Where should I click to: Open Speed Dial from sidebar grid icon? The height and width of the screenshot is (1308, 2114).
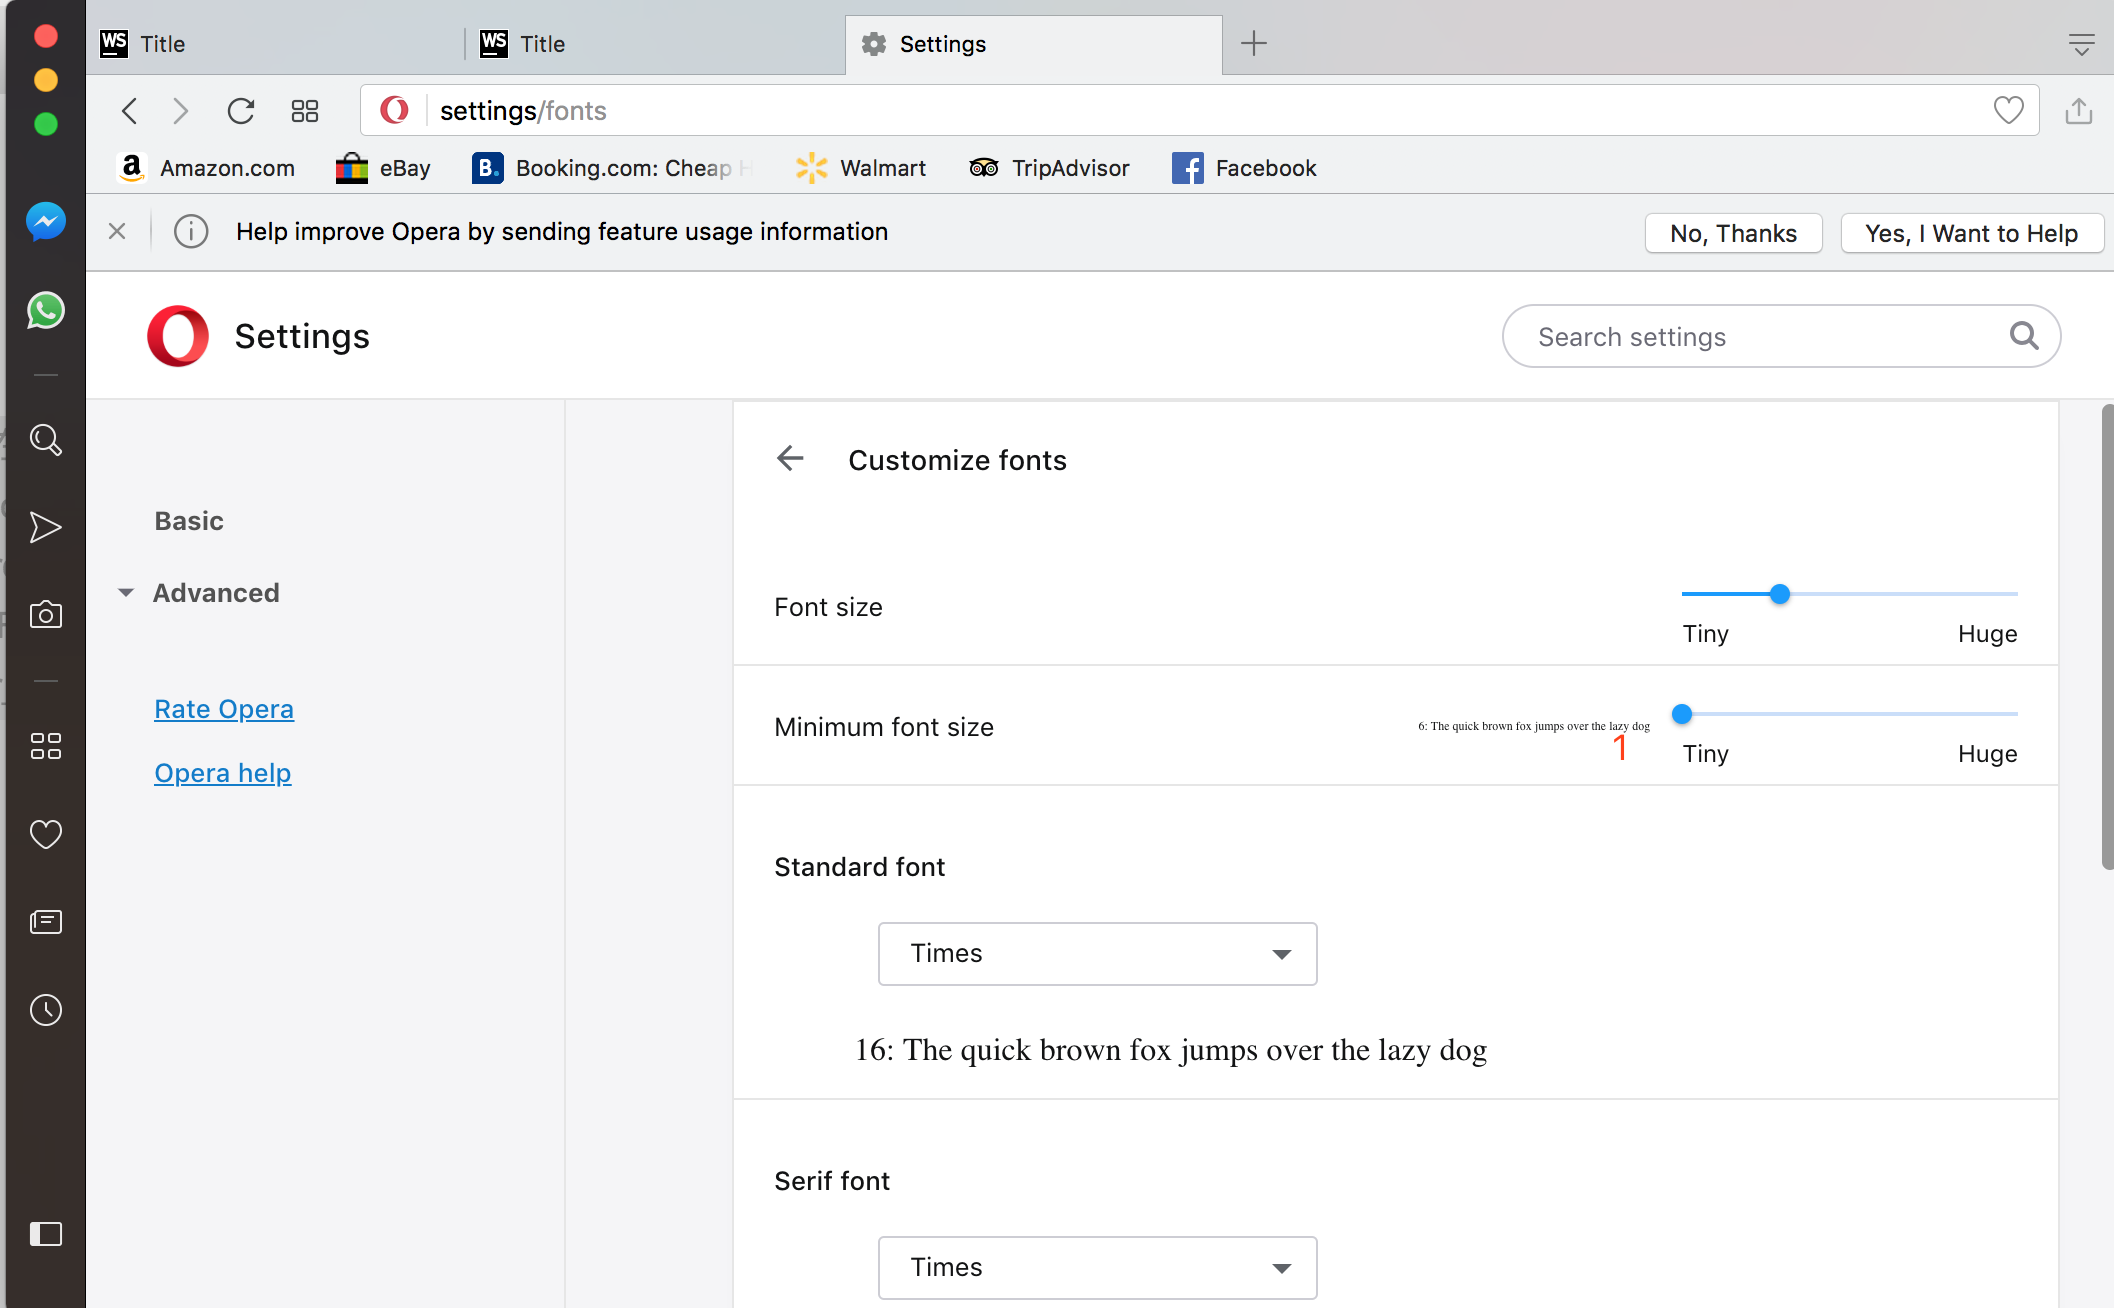(46, 746)
